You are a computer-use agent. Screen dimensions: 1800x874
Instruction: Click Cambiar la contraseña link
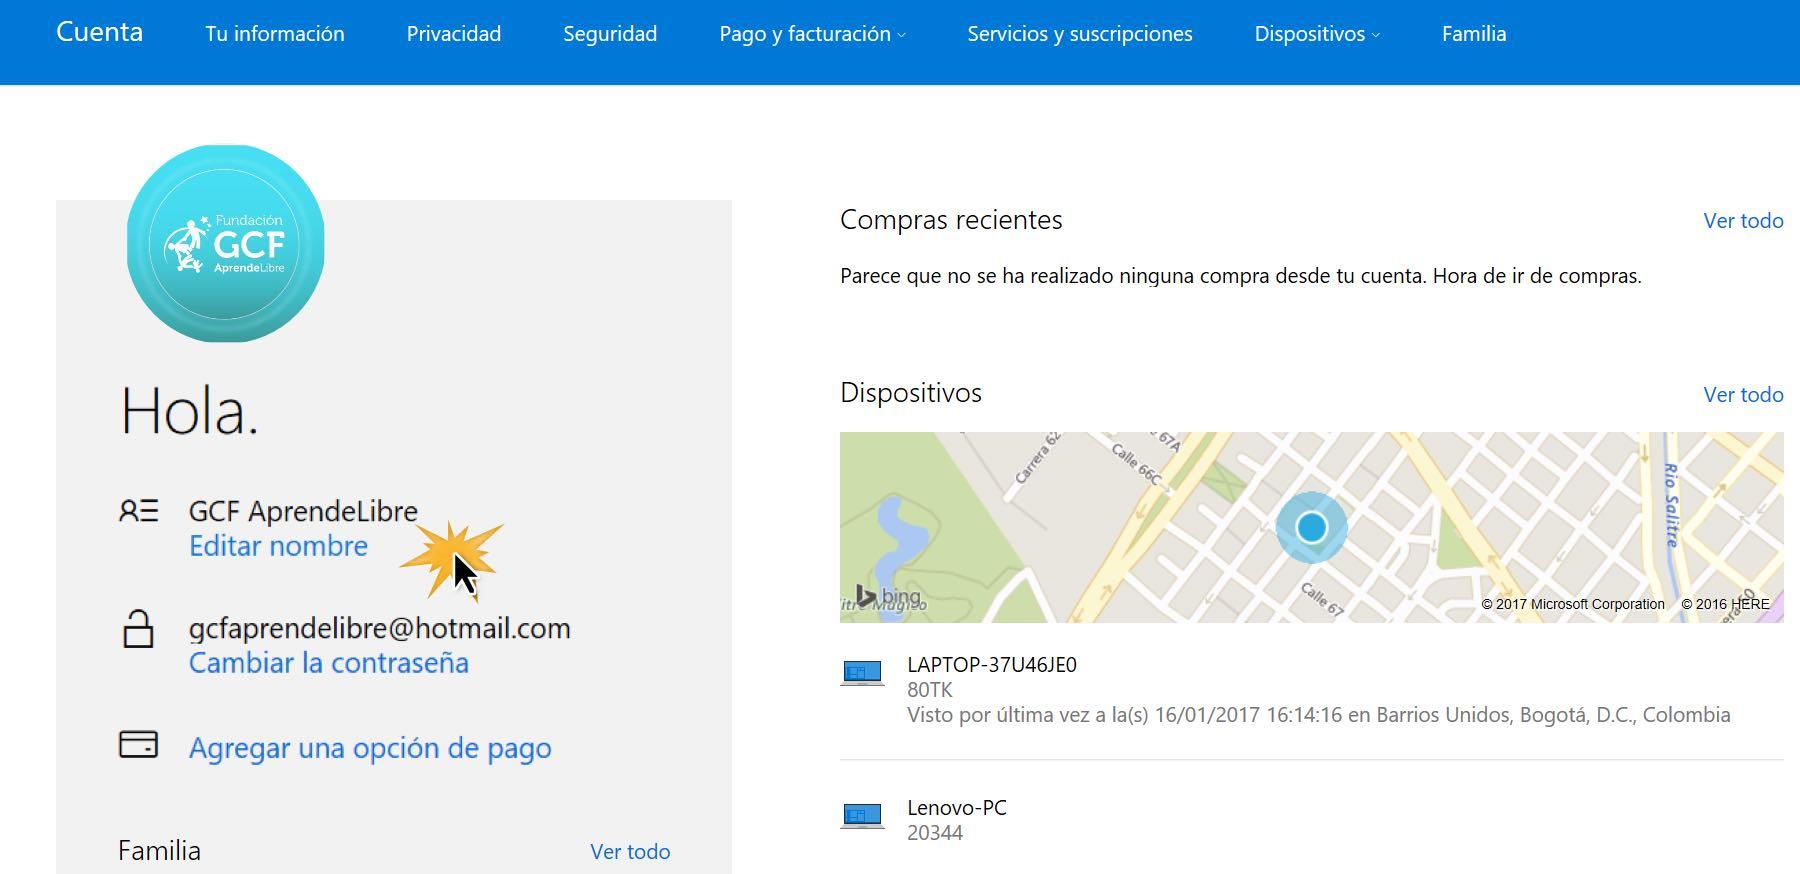point(329,663)
